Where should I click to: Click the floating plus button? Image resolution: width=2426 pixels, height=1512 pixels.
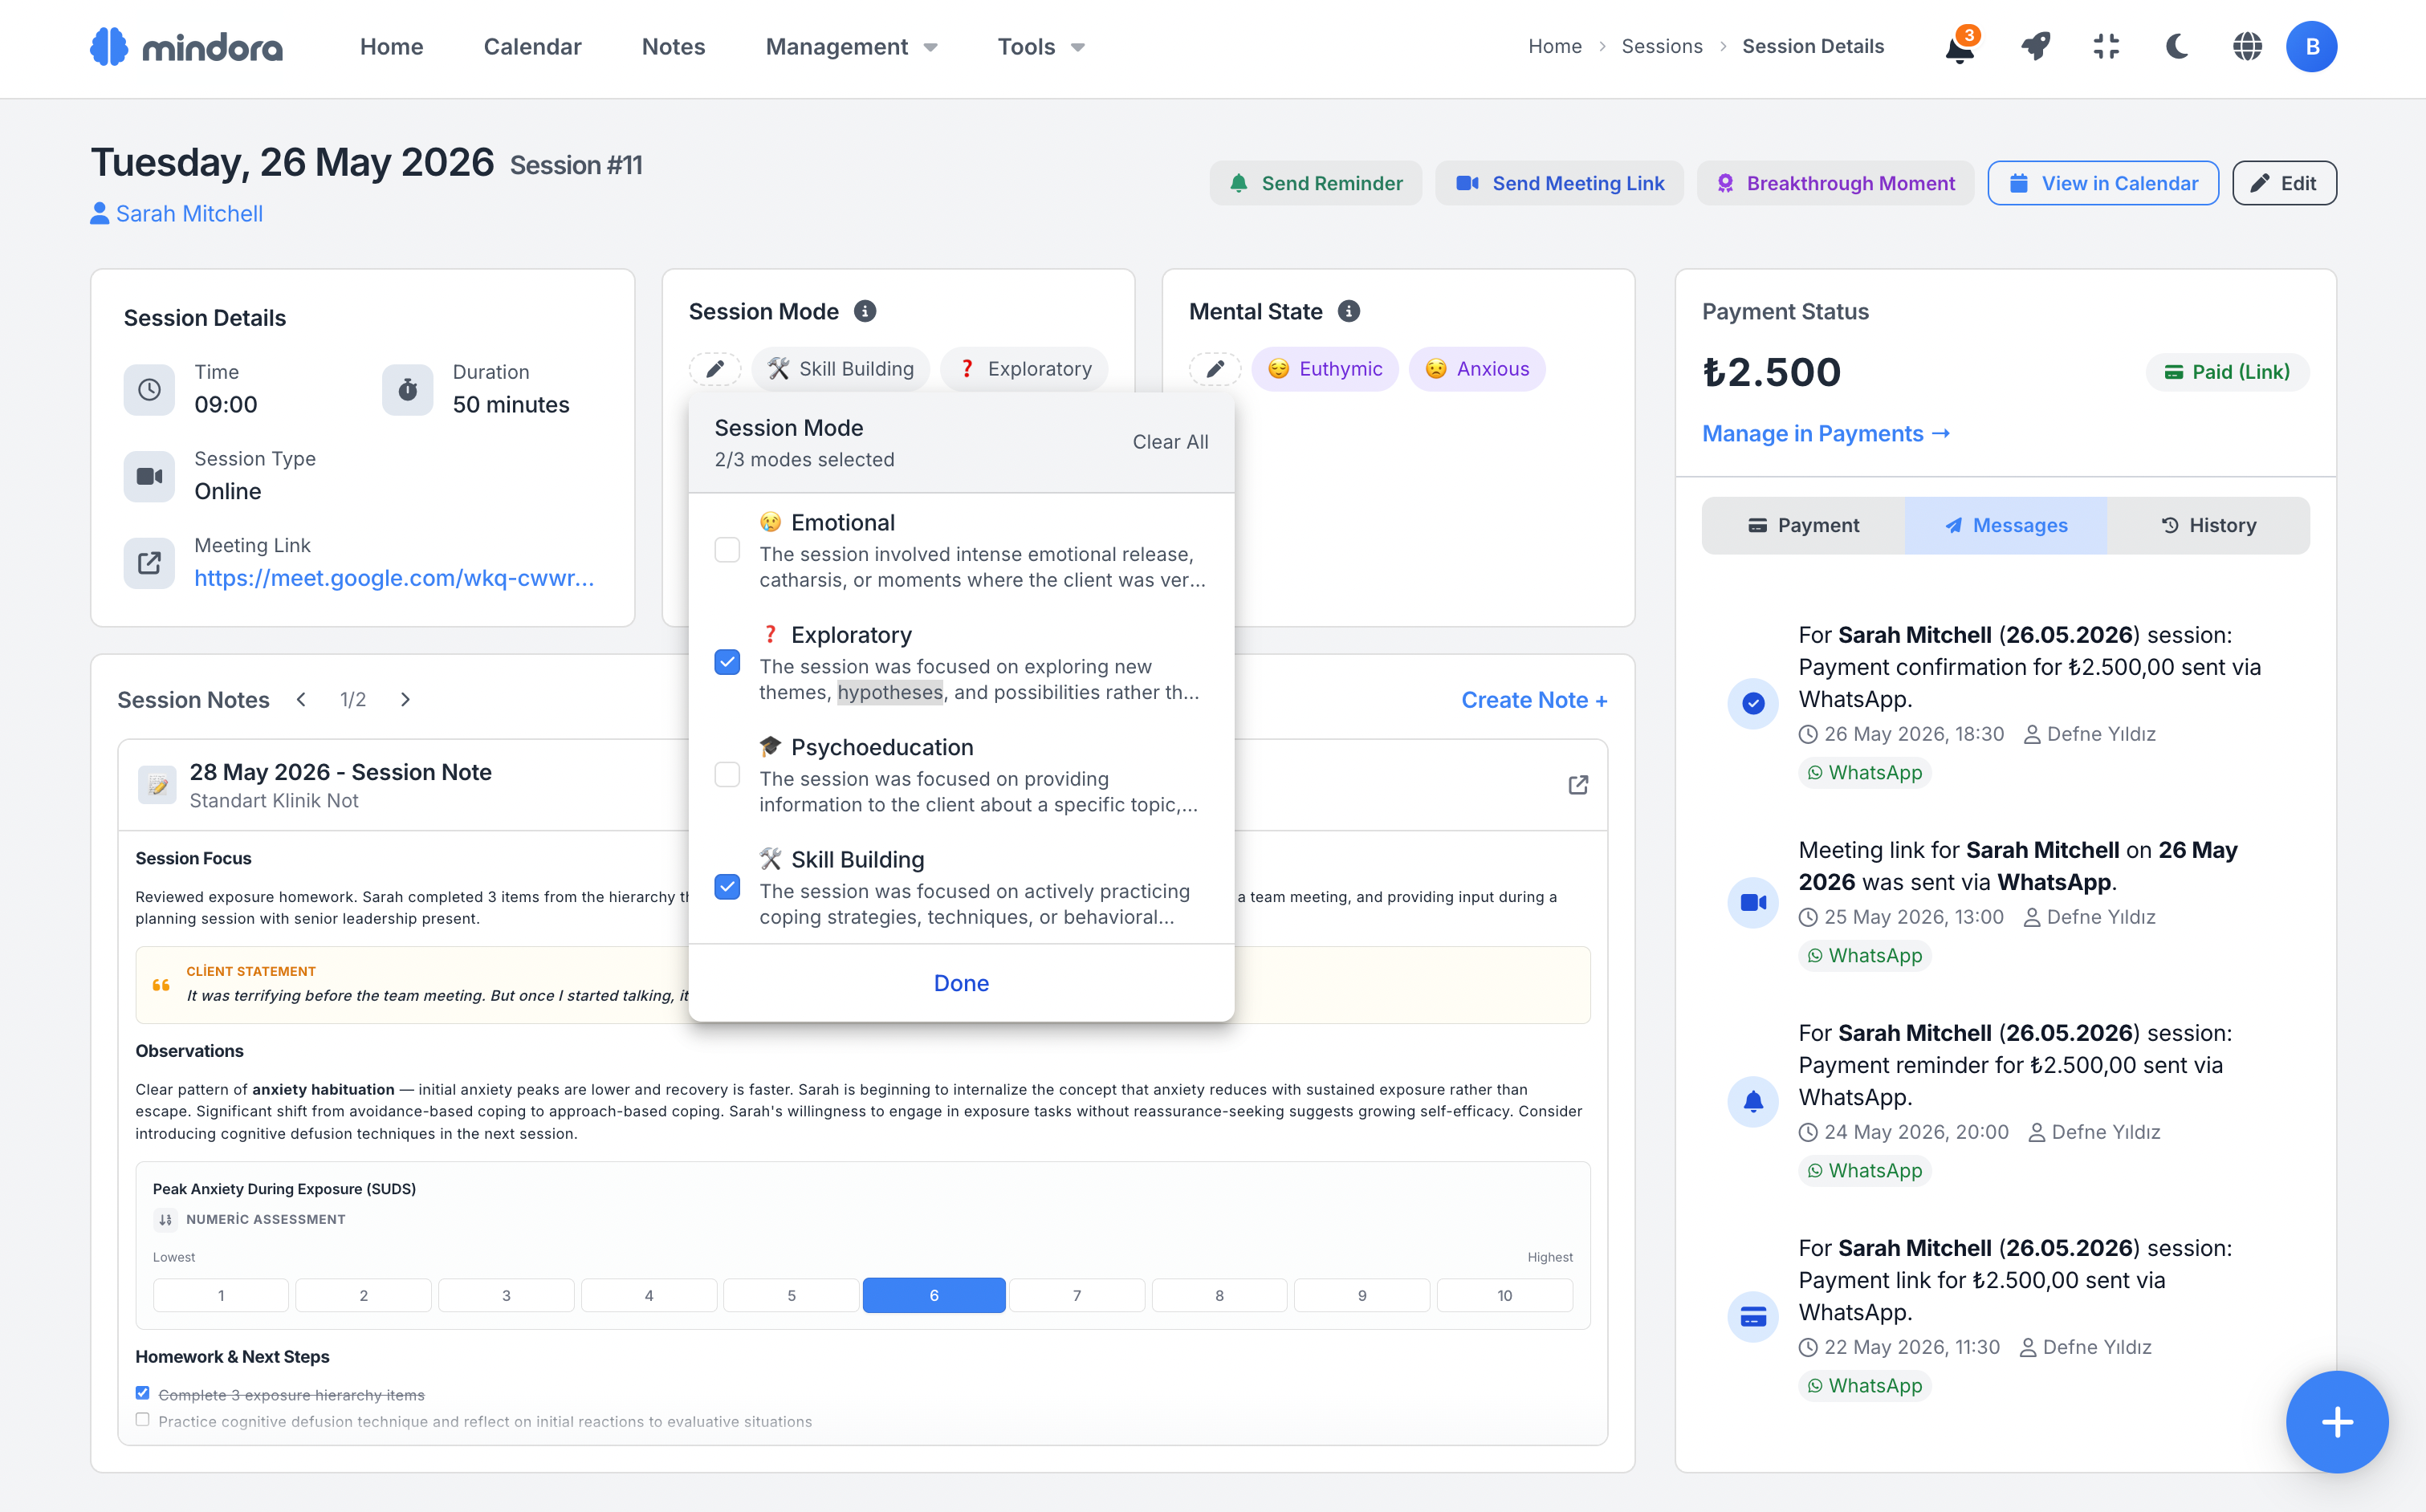click(2336, 1421)
